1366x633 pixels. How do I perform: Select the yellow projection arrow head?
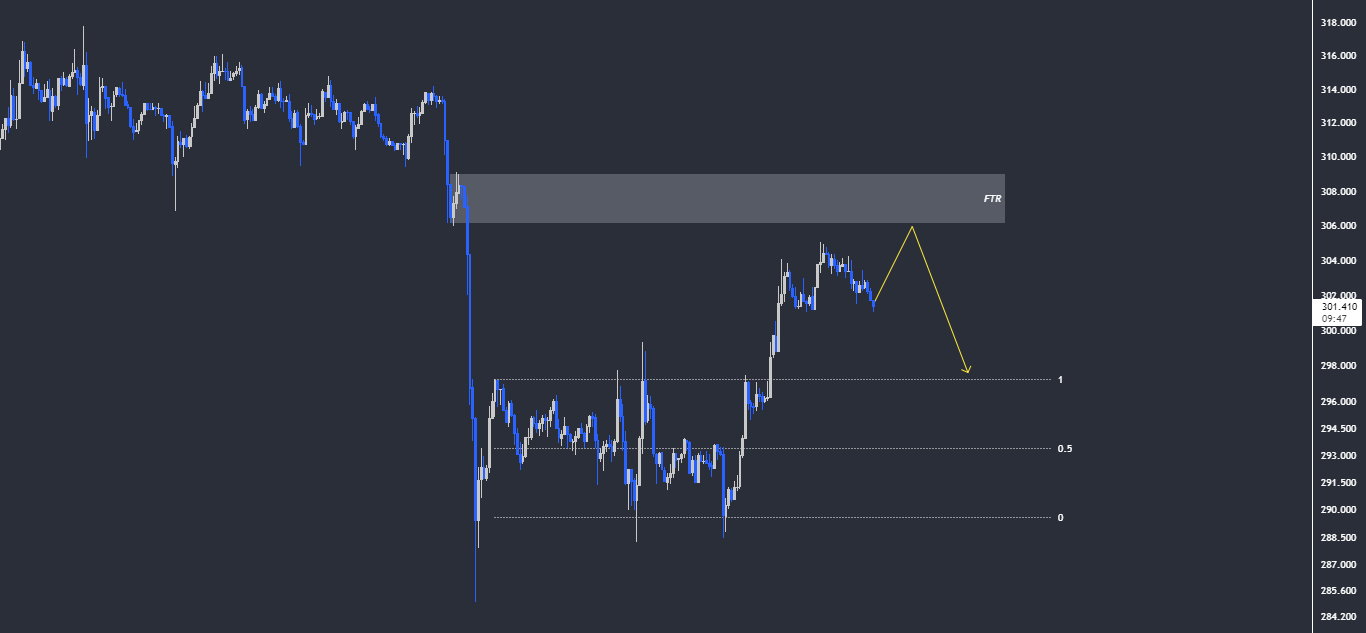pyautogui.click(x=967, y=370)
